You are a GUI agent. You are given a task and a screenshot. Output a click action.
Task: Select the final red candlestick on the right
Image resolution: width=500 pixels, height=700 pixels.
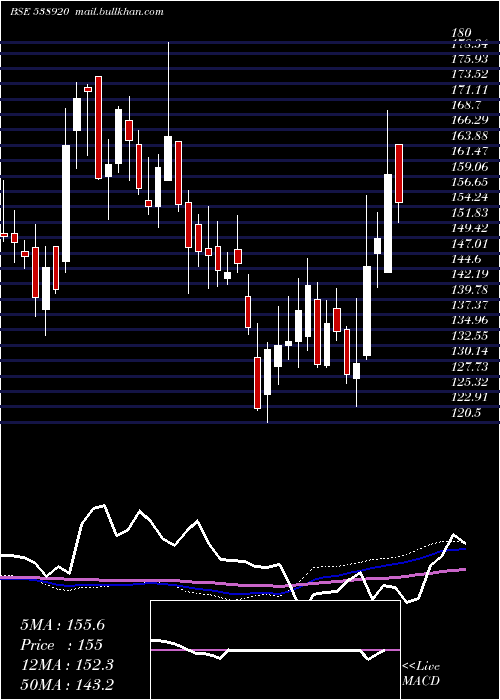(399, 174)
